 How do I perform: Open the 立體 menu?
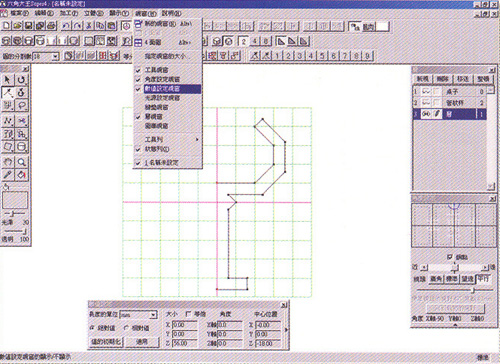coord(94,13)
